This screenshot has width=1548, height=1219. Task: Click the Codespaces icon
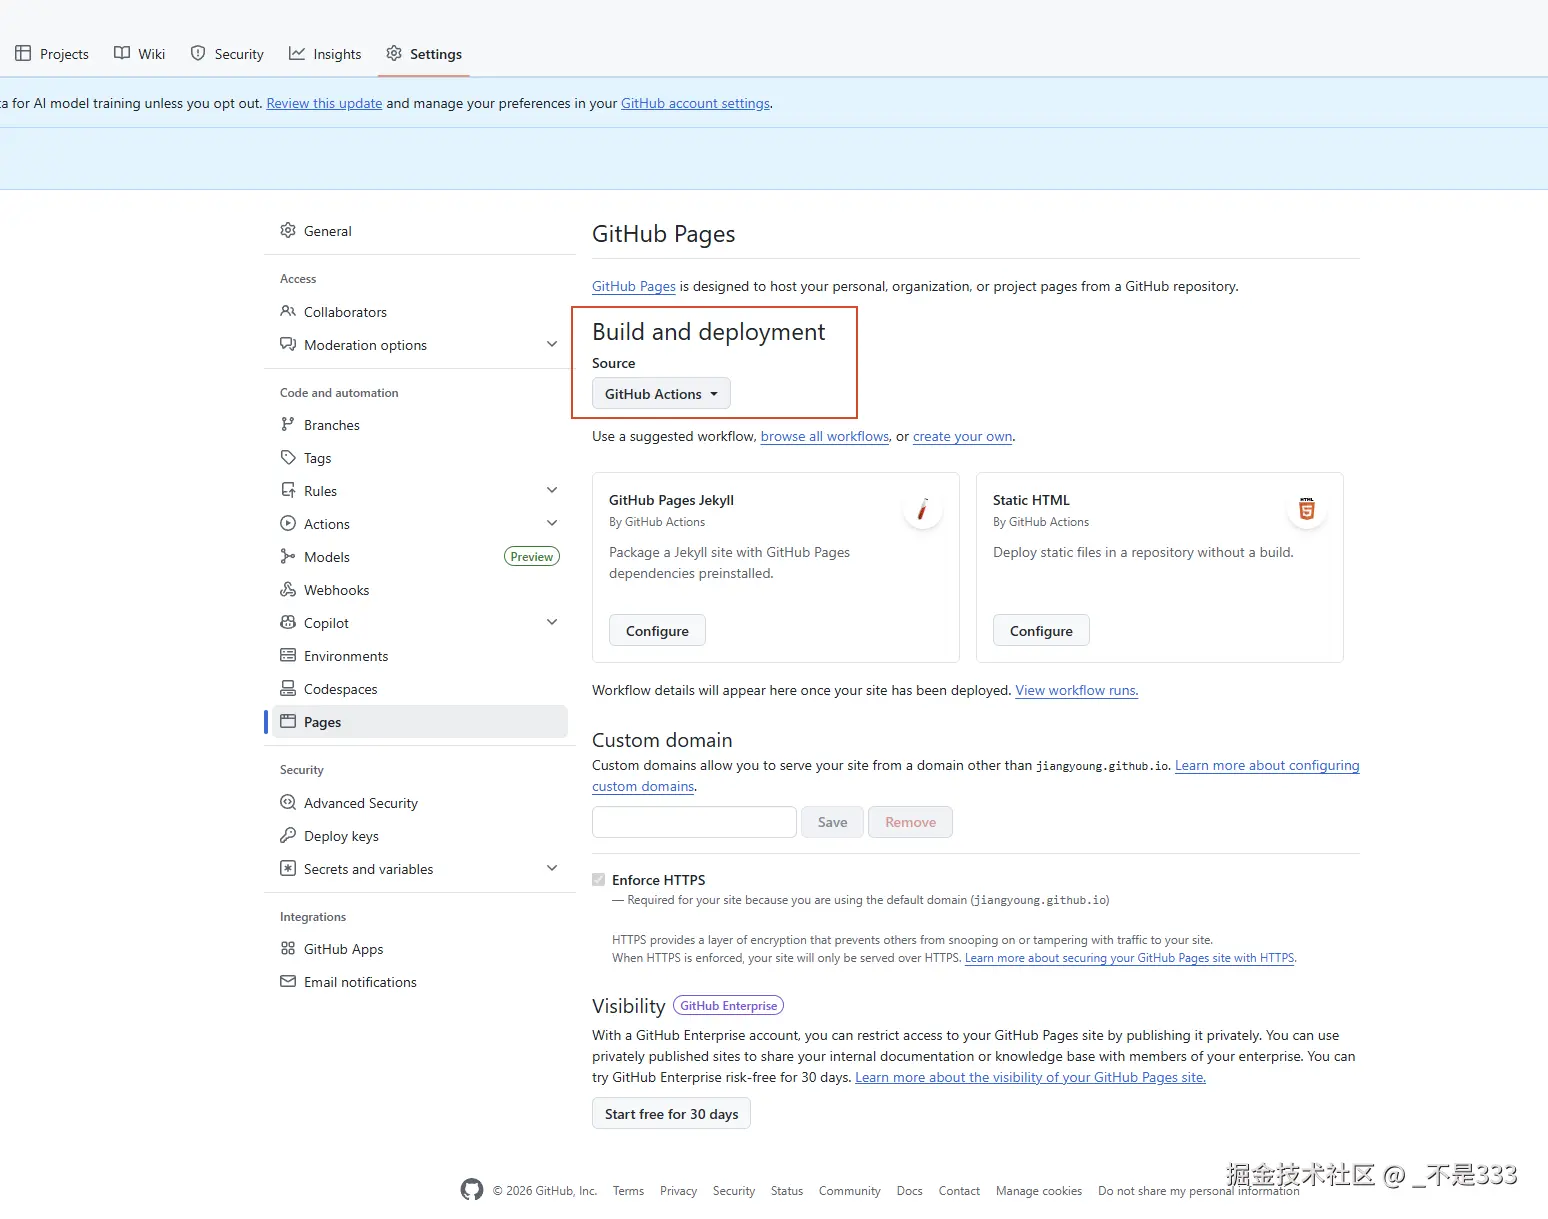click(288, 688)
